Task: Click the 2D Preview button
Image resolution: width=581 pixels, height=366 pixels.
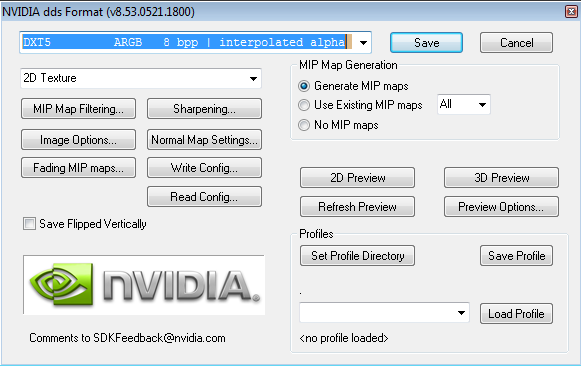Action: pyautogui.click(x=357, y=178)
